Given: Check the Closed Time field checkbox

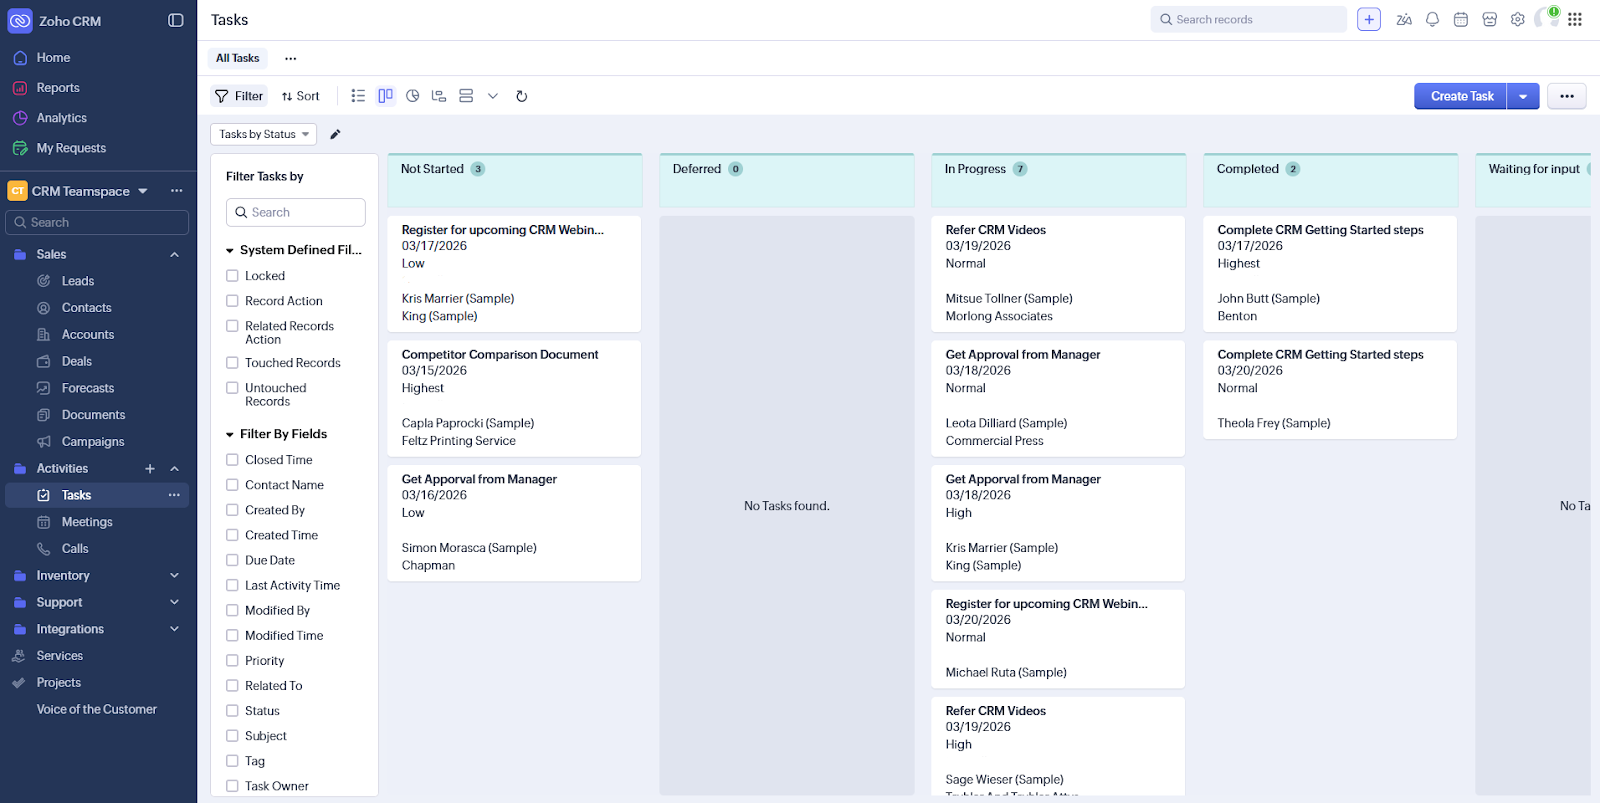Looking at the screenshot, I should pyautogui.click(x=232, y=460).
